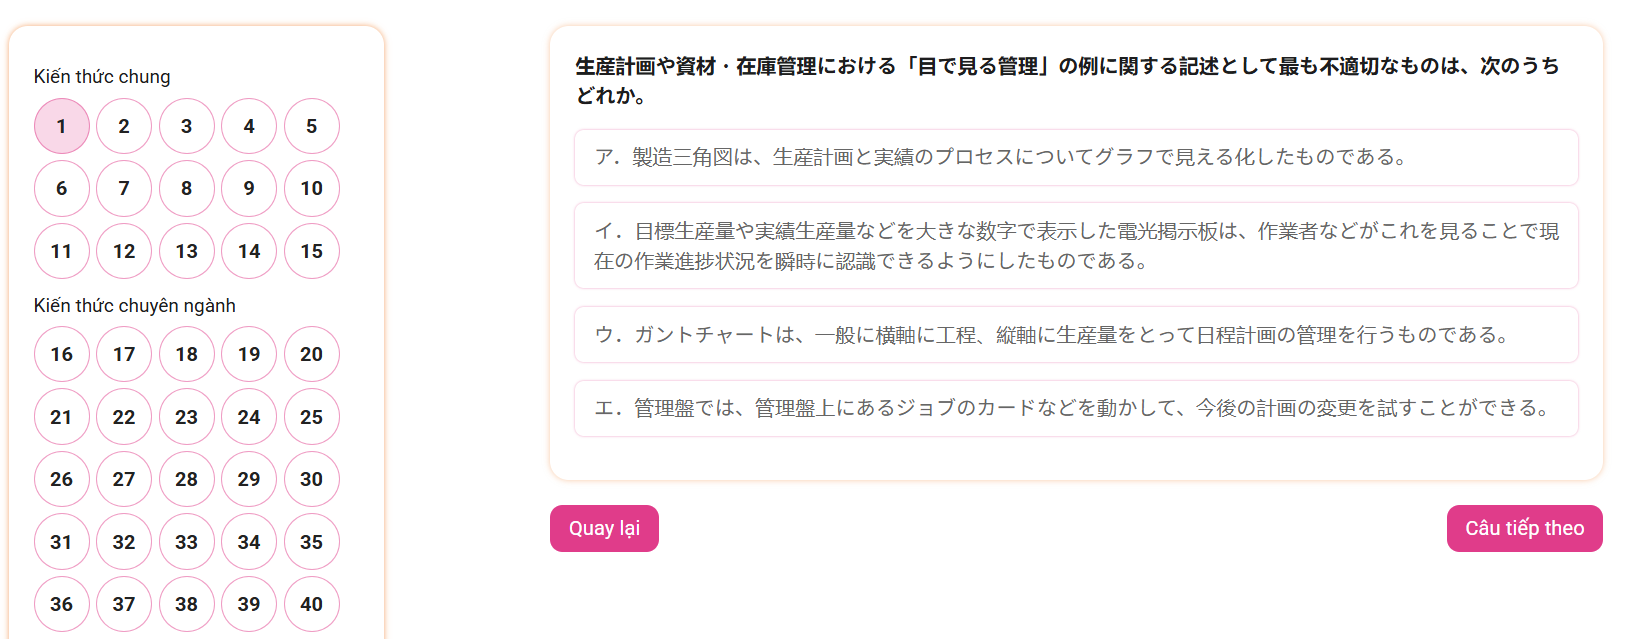Viewport: 1641px width, 639px height.
Task: Jump to question 5
Action: [x=312, y=126]
